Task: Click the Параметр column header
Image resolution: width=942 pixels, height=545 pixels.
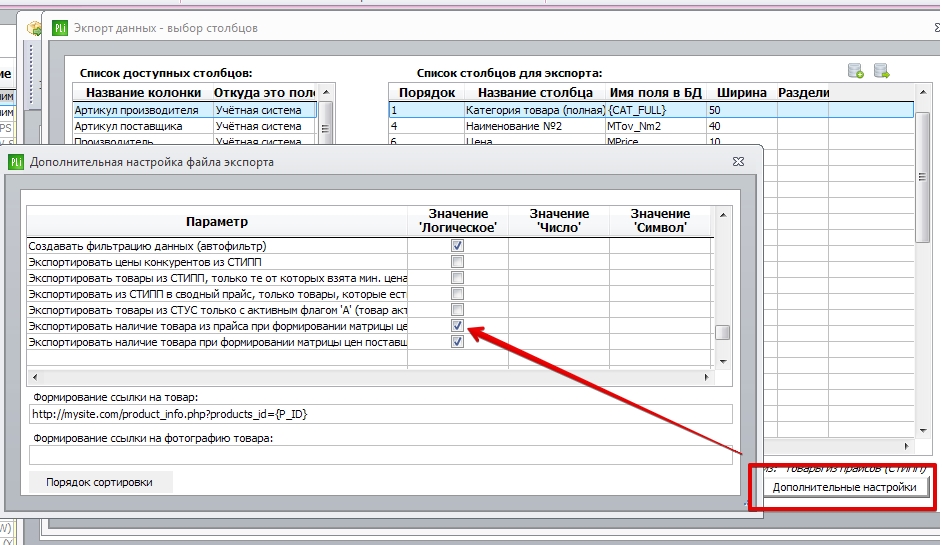Action: click(217, 221)
